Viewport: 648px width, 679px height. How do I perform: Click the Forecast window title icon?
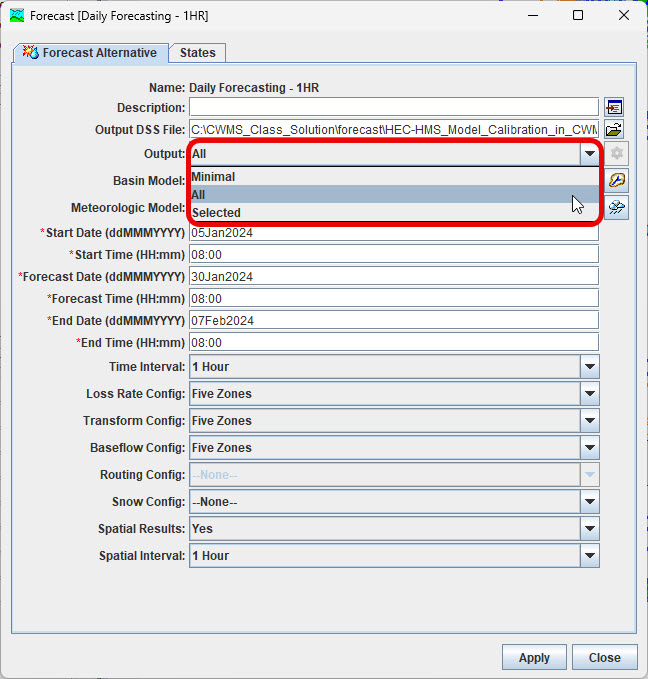click(16, 16)
